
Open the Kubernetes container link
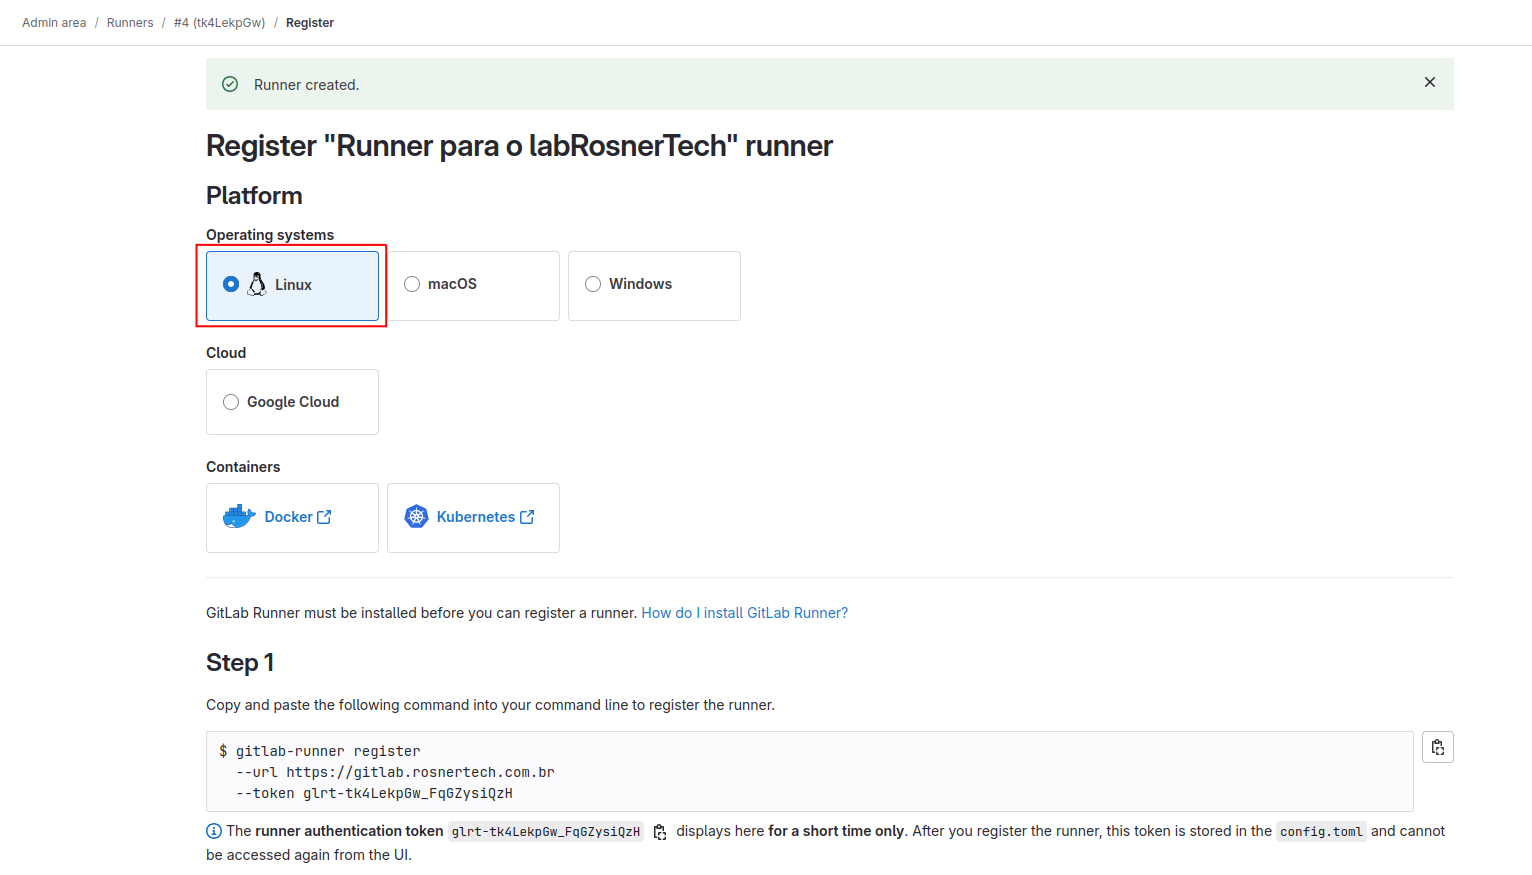(485, 517)
